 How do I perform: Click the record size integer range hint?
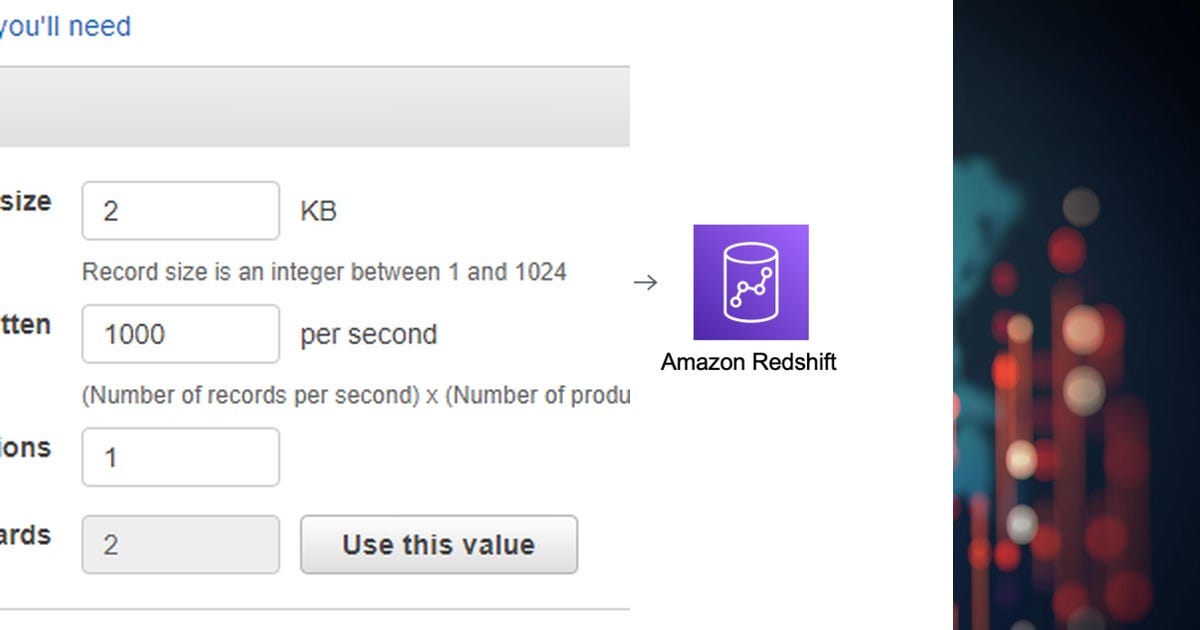[x=324, y=272]
